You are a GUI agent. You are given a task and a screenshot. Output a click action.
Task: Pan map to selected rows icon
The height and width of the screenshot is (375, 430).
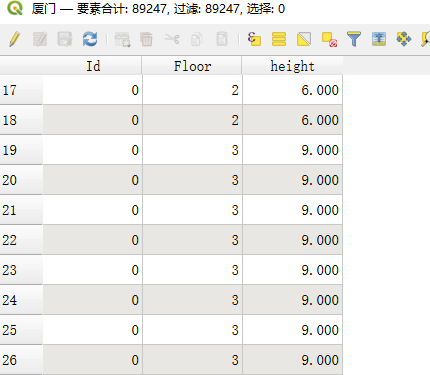point(404,39)
